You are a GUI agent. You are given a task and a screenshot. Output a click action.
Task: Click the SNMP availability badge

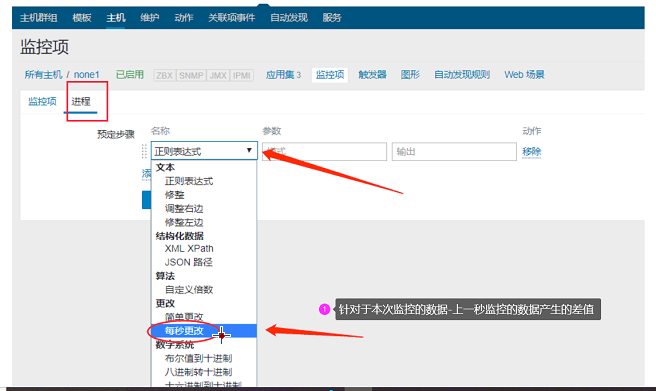pyautogui.click(x=191, y=75)
